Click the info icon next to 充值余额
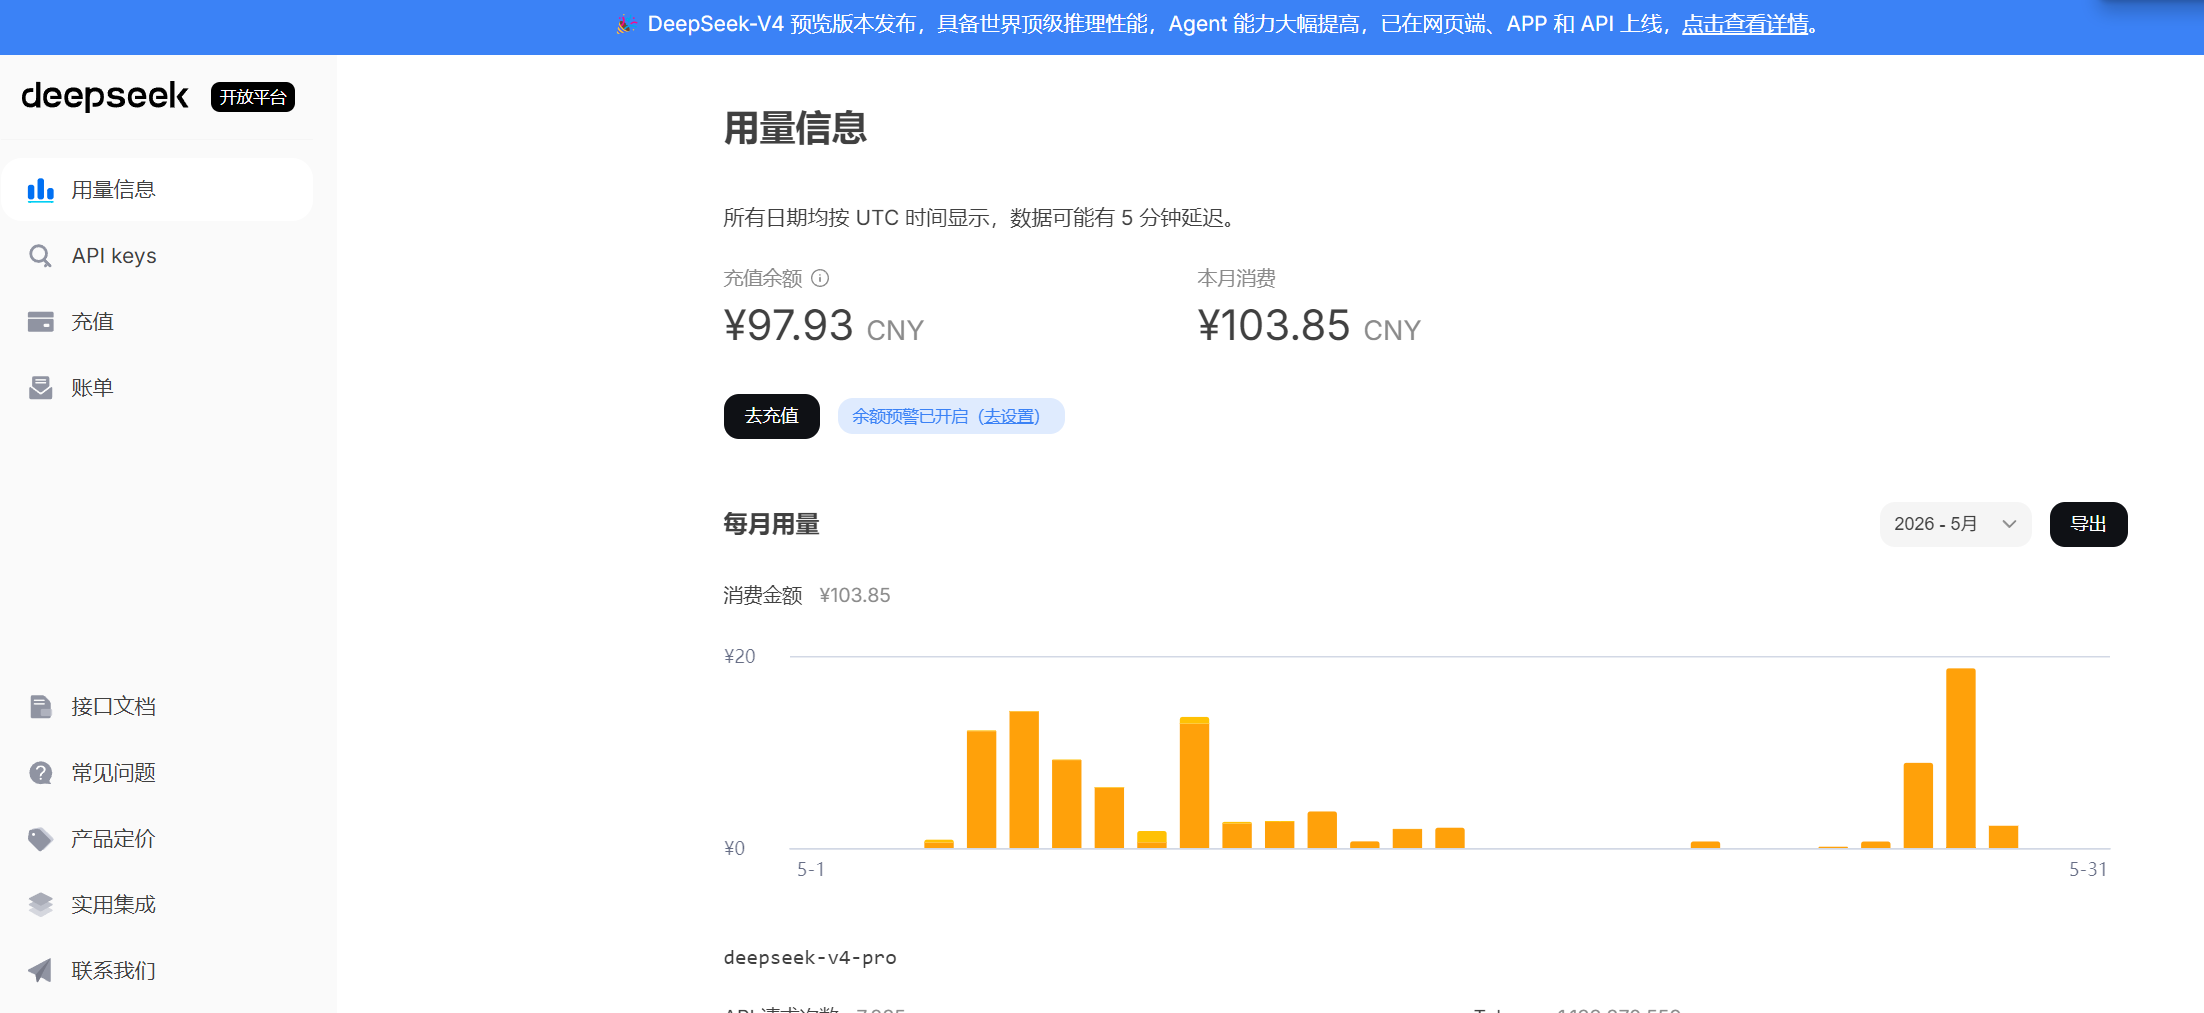Image resolution: width=2204 pixels, height=1013 pixels. pos(820,278)
